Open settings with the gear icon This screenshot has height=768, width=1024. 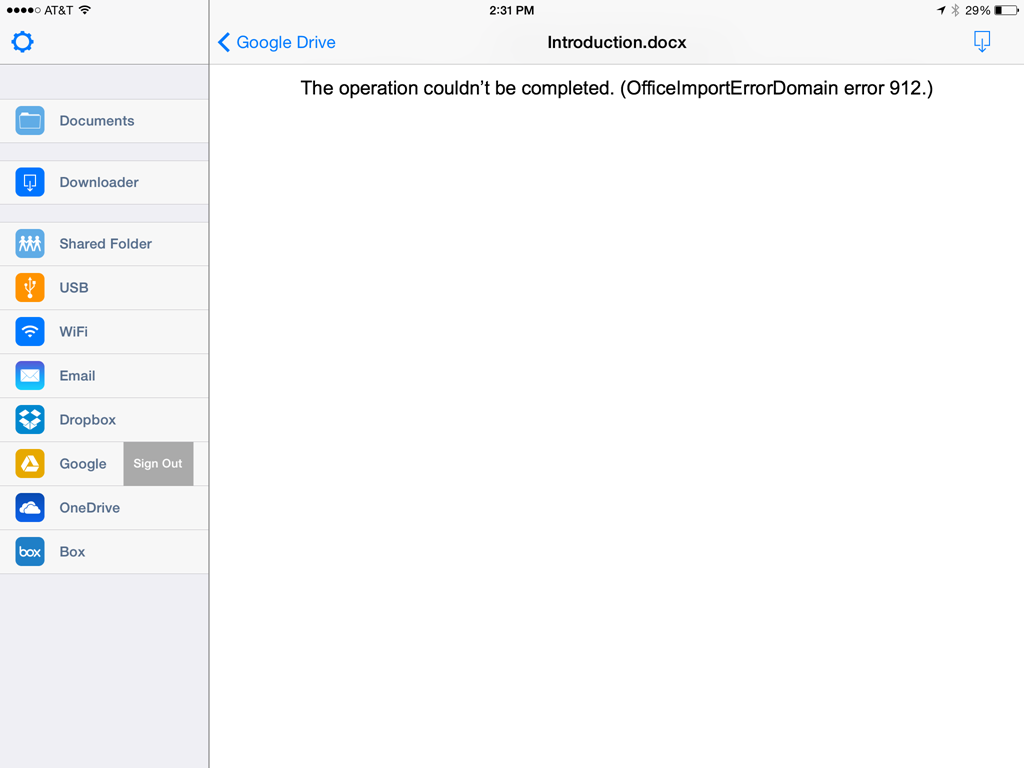coord(22,42)
